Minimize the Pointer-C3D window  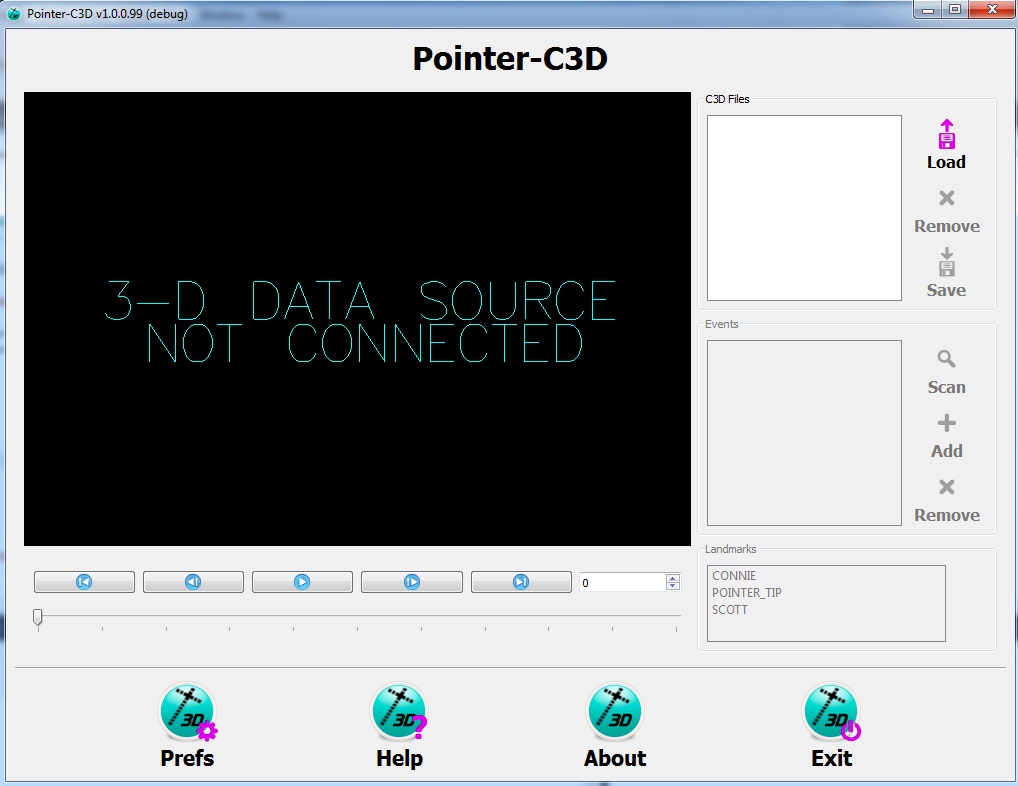[928, 10]
